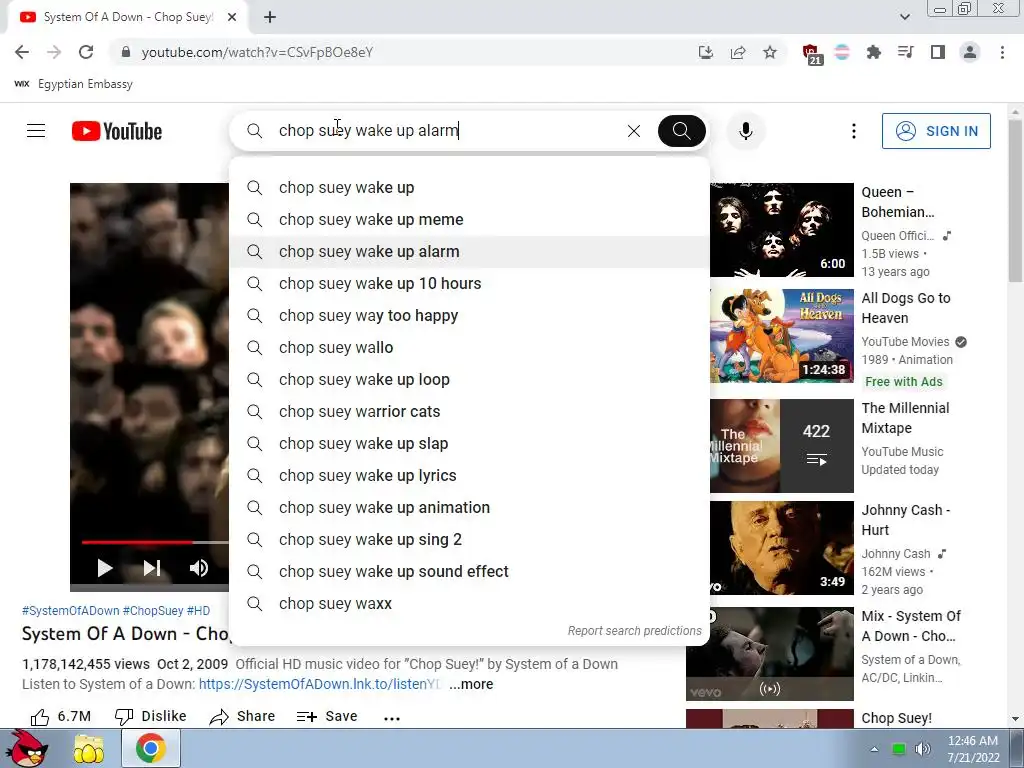
Task: Mute the video using the speaker icon
Action: (199, 568)
